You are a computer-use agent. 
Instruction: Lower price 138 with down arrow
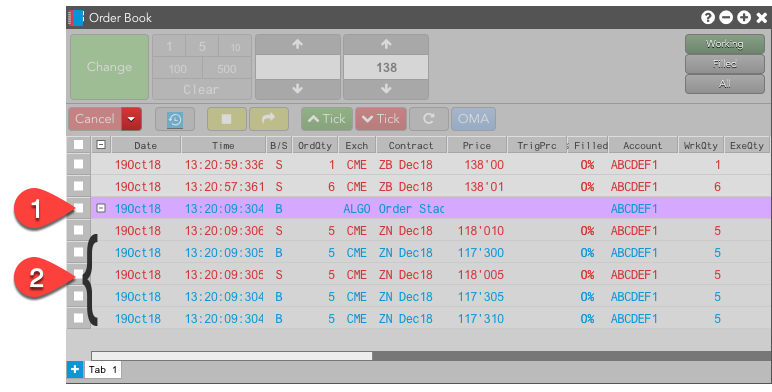tap(386, 89)
